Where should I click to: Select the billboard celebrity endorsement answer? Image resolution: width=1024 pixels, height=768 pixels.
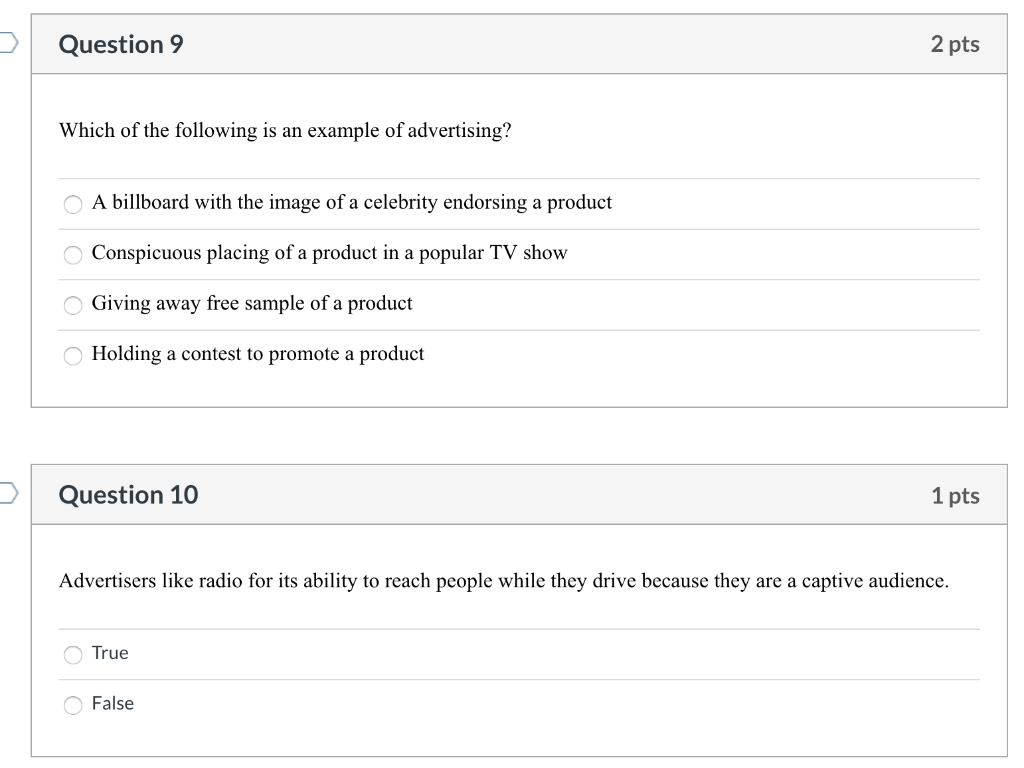point(72,204)
